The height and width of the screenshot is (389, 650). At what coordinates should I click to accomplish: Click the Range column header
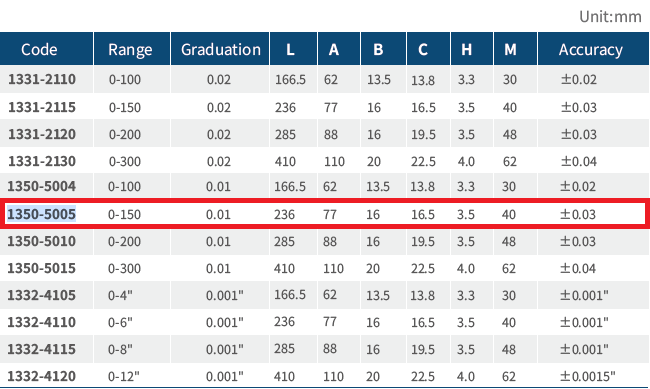(x=130, y=50)
